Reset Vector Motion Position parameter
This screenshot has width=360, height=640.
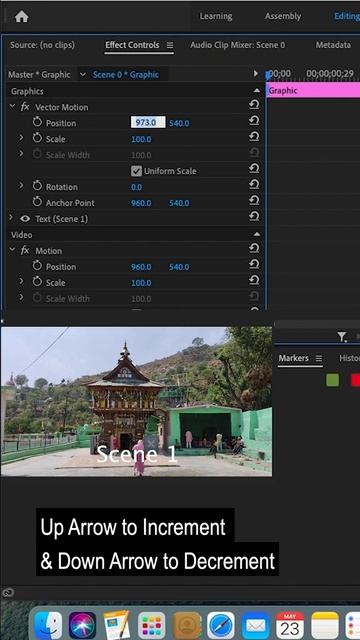(x=254, y=121)
